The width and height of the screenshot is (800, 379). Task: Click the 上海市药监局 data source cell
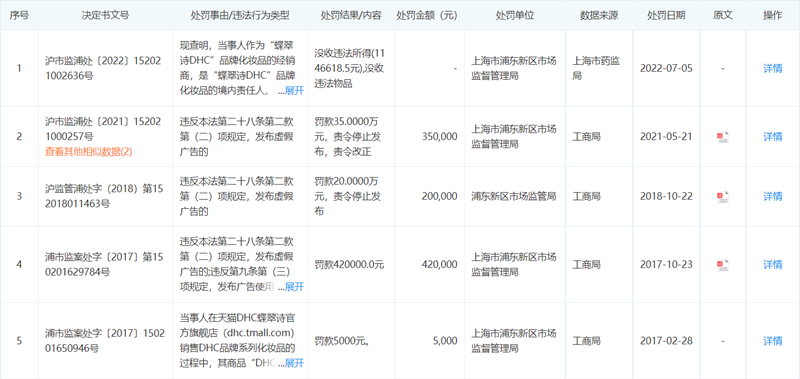(595, 68)
